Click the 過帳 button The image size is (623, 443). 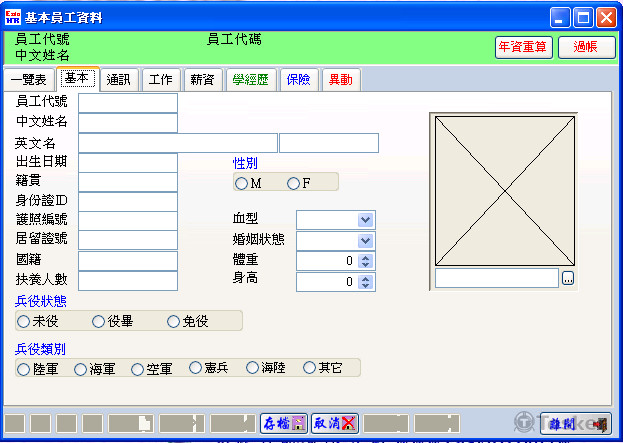[x=586, y=47]
